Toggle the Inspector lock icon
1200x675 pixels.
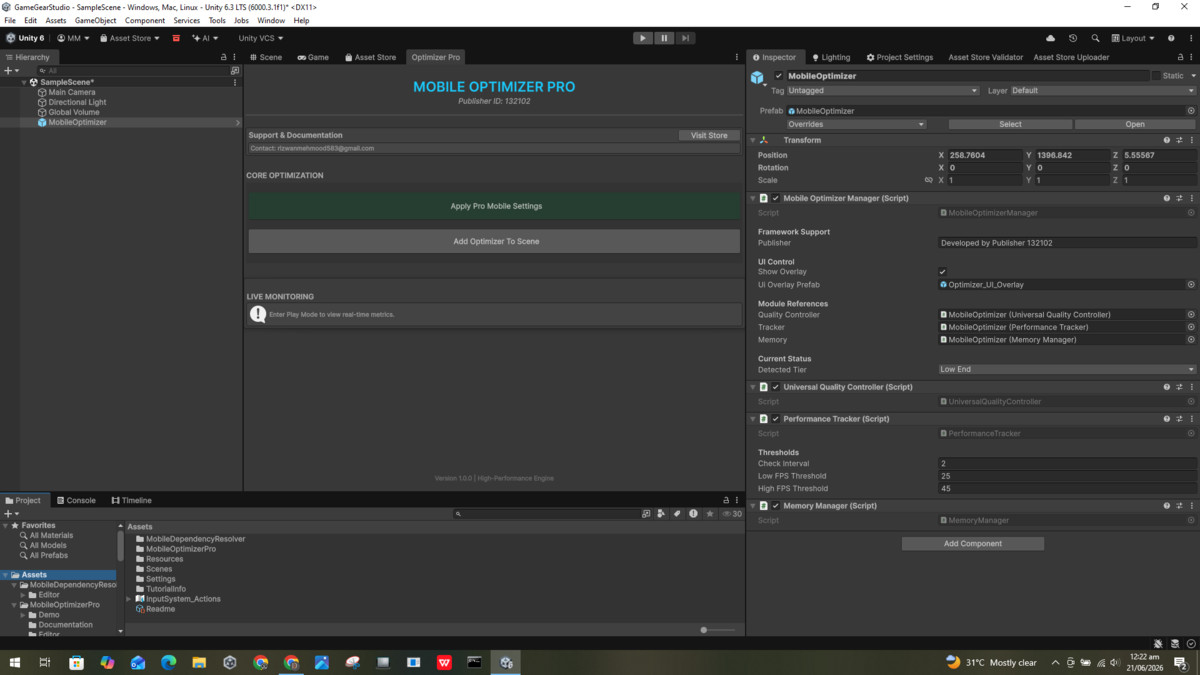1181,57
